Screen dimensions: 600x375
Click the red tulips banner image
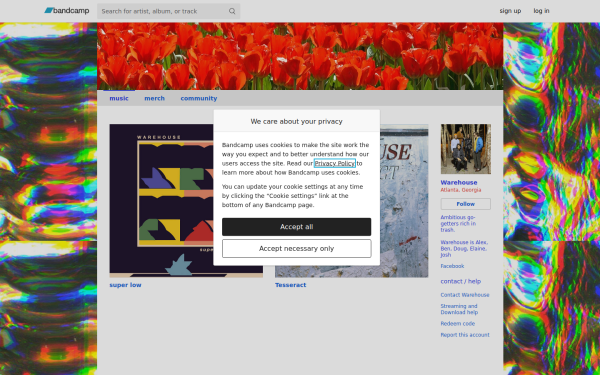(x=300, y=56)
